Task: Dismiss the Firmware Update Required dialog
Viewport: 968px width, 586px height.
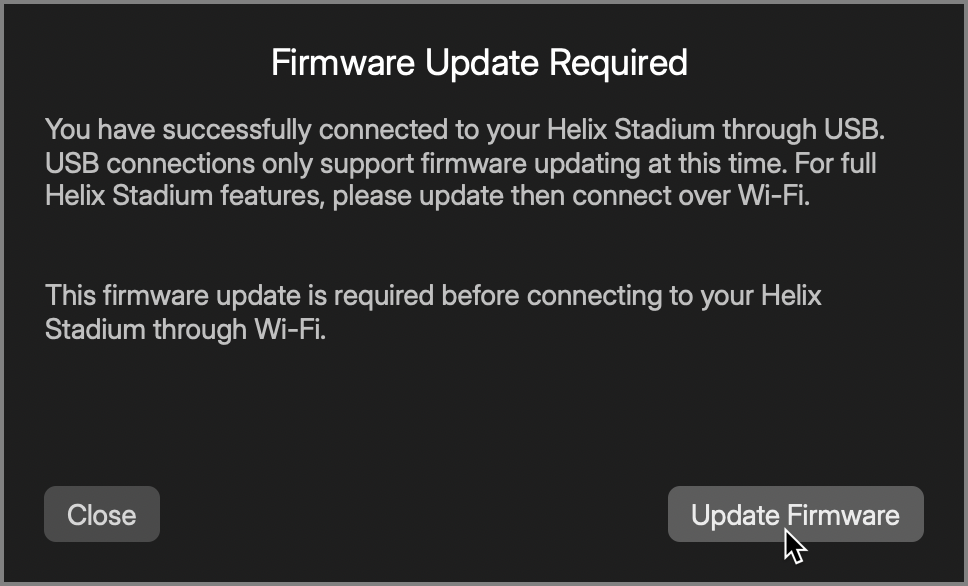Action: [x=101, y=514]
